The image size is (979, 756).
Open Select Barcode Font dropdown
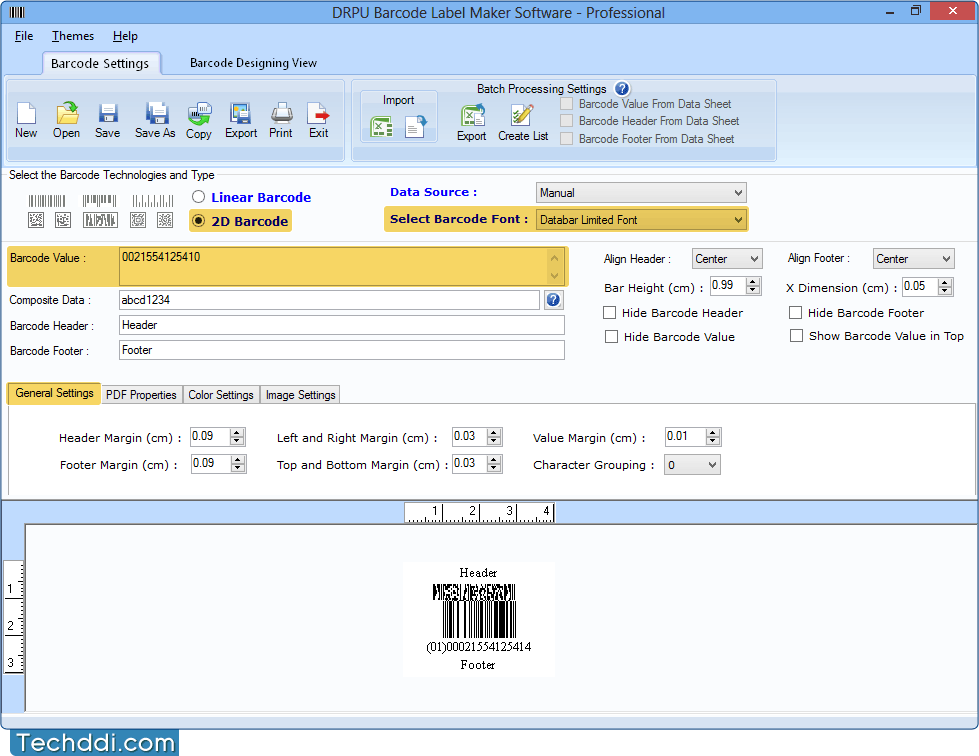click(641, 219)
